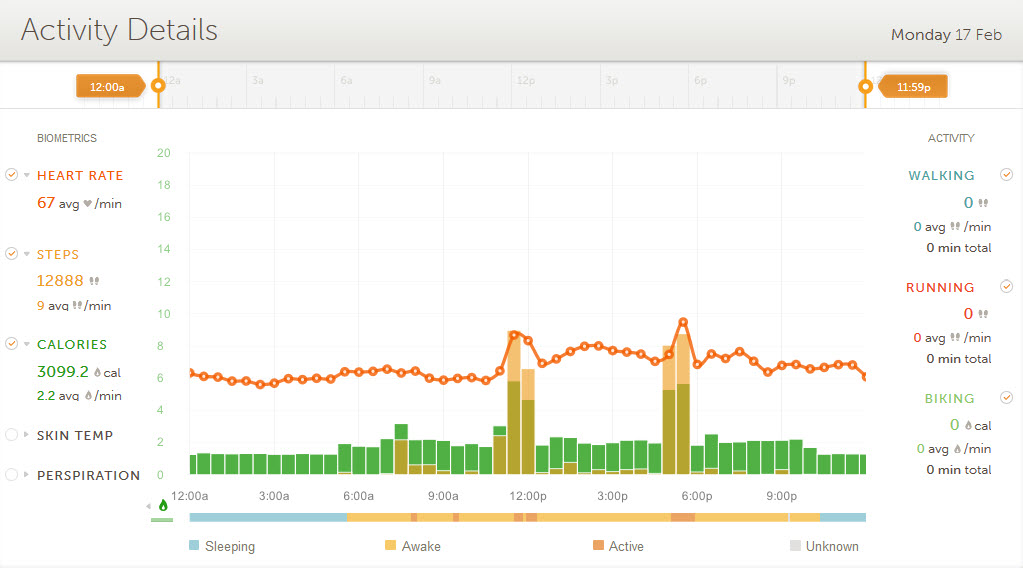Image resolution: width=1023 pixels, height=568 pixels.
Task: Click the heart icon next to 67 avg
Action: pos(87,203)
